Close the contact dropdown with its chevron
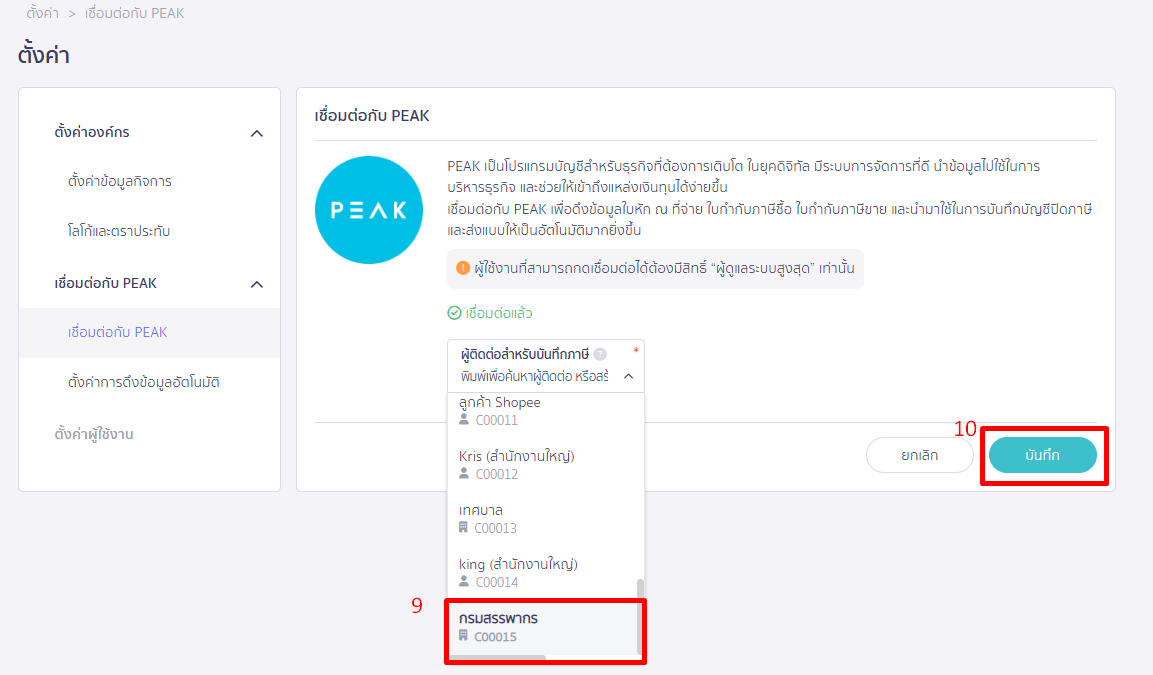 (629, 376)
